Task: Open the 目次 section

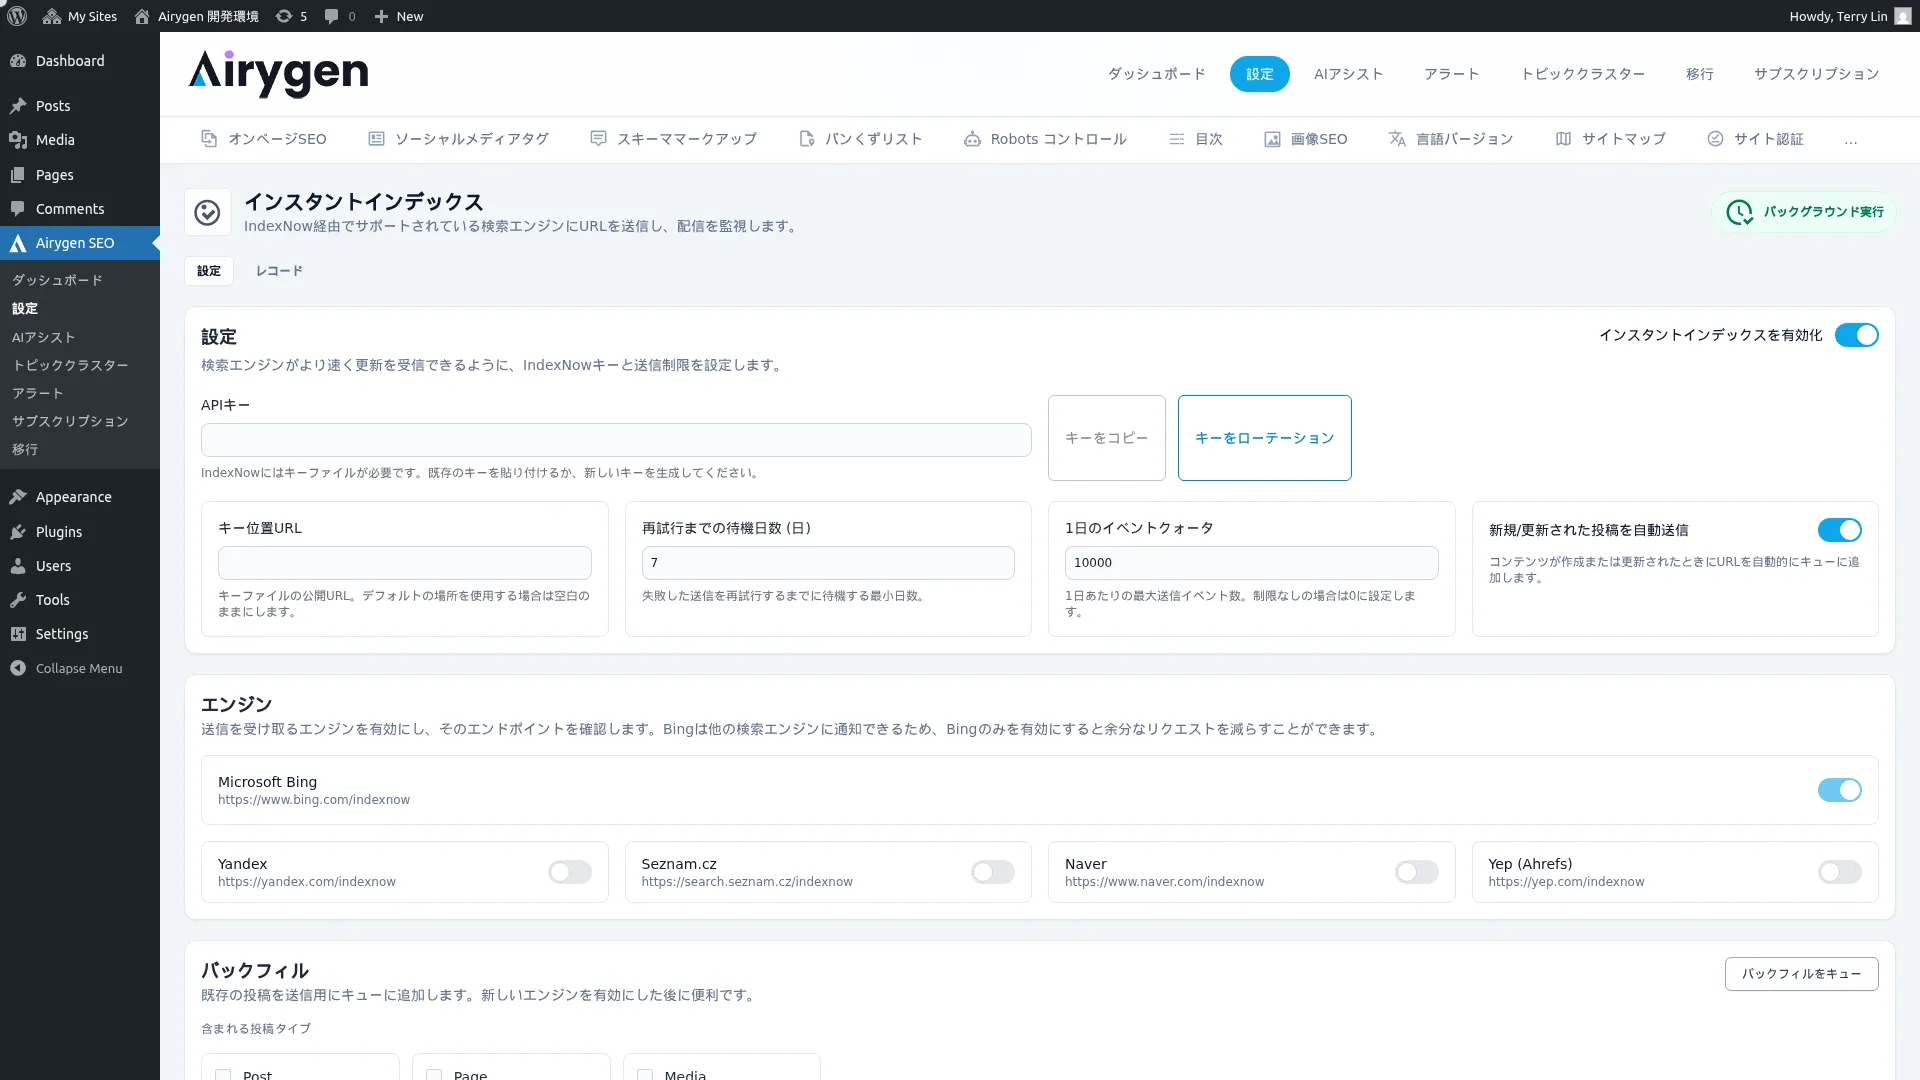Action: [1196, 139]
